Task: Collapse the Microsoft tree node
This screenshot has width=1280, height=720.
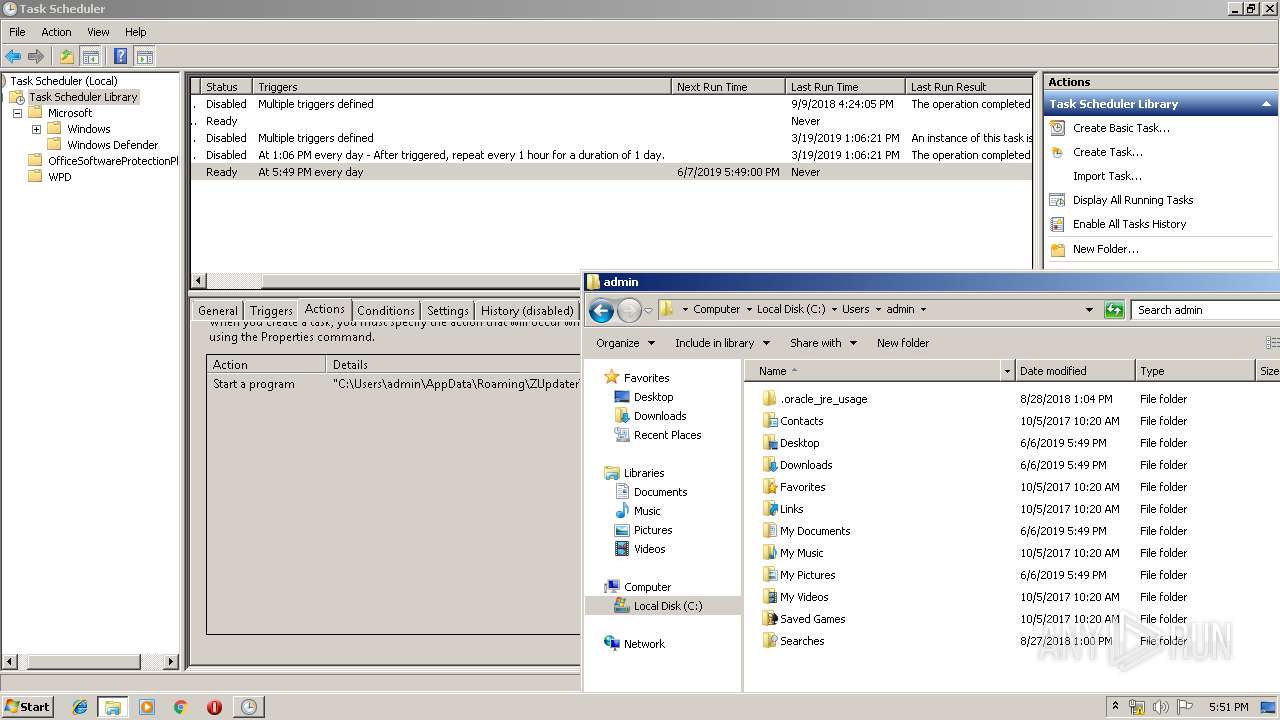Action: pyautogui.click(x=17, y=113)
